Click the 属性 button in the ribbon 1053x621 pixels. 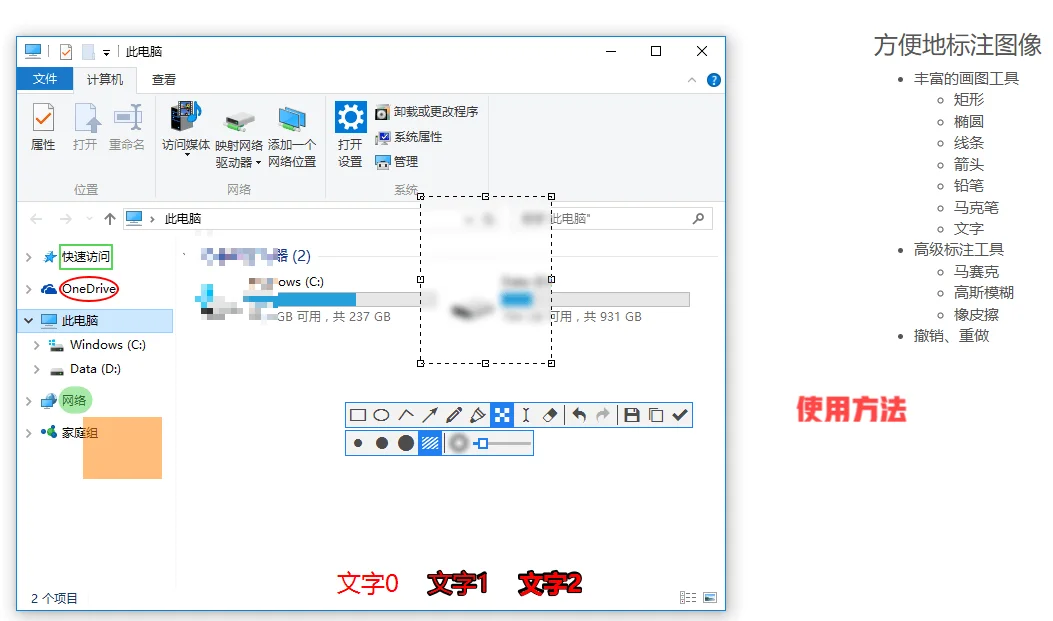pyautogui.click(x=43, y=130)
